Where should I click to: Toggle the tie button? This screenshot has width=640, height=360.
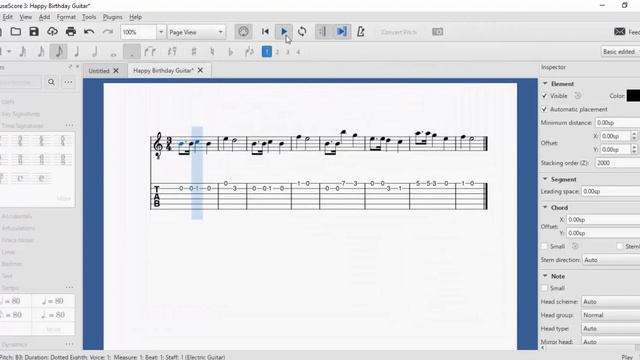pyautogui.click(x=150, y=51)
